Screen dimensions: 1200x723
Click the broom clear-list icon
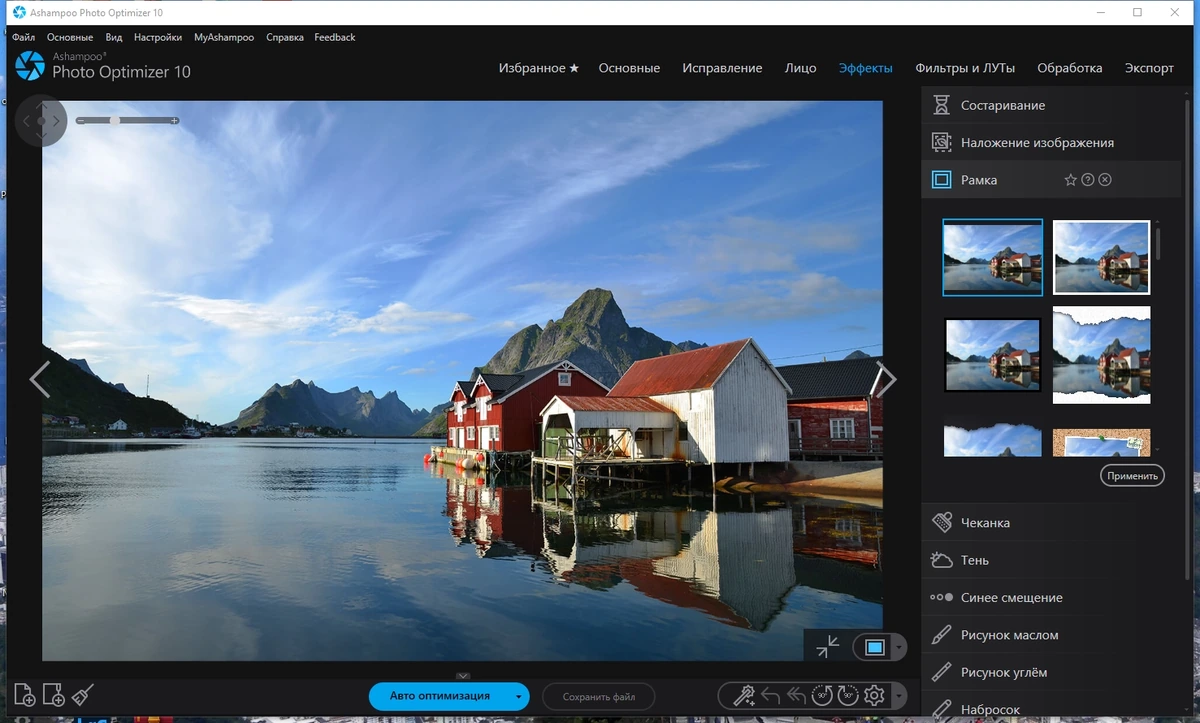click(83, 695)
